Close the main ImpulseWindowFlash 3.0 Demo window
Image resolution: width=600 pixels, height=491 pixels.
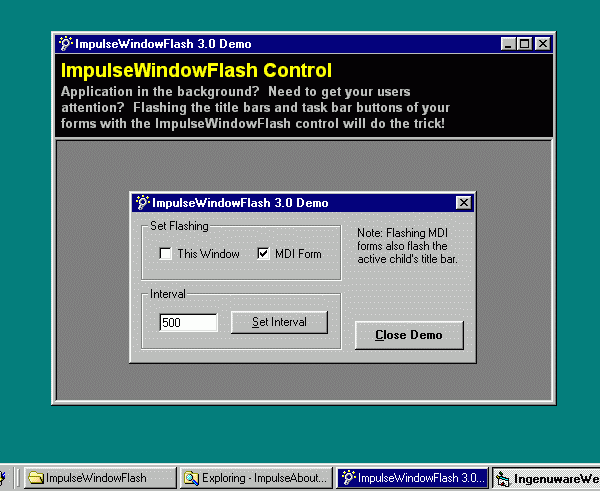click(543, 44)
